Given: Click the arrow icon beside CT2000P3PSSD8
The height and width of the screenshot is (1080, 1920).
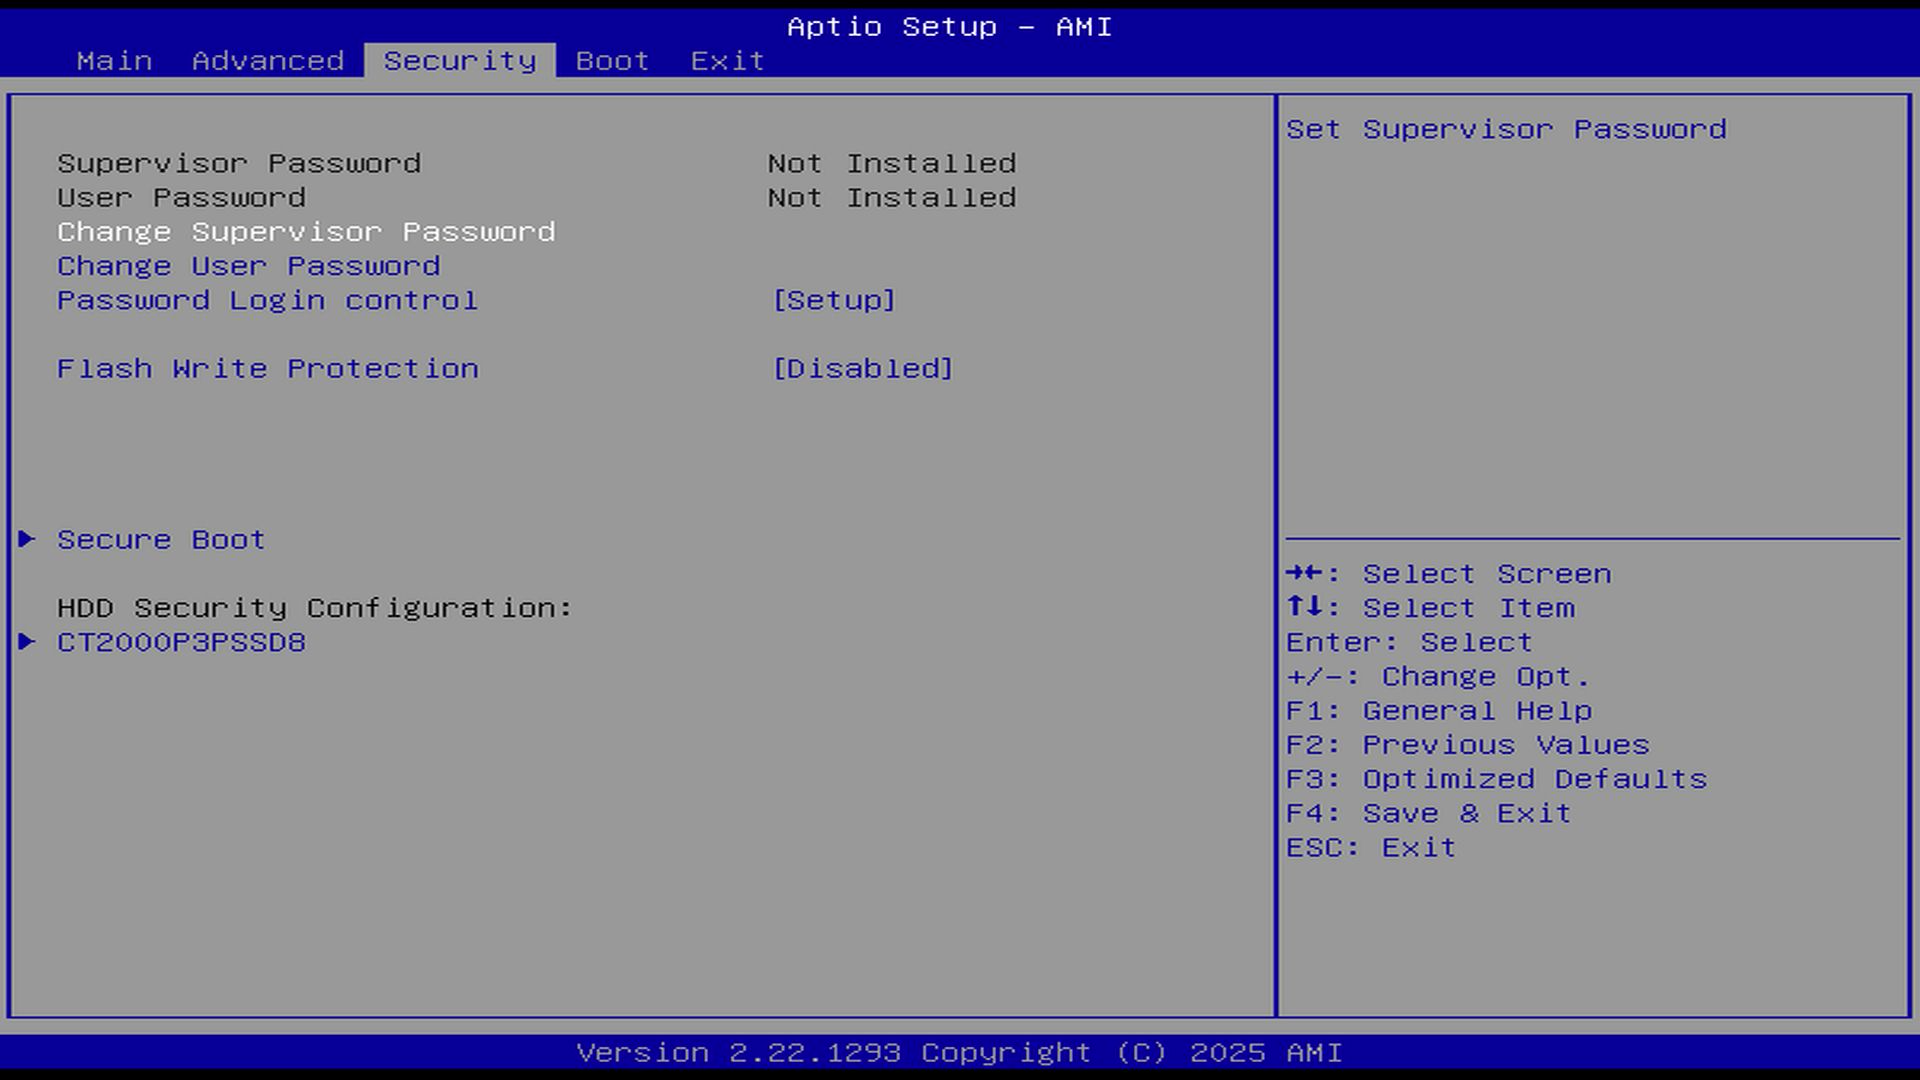Looking at the screenshot, I should coord(27,642).
